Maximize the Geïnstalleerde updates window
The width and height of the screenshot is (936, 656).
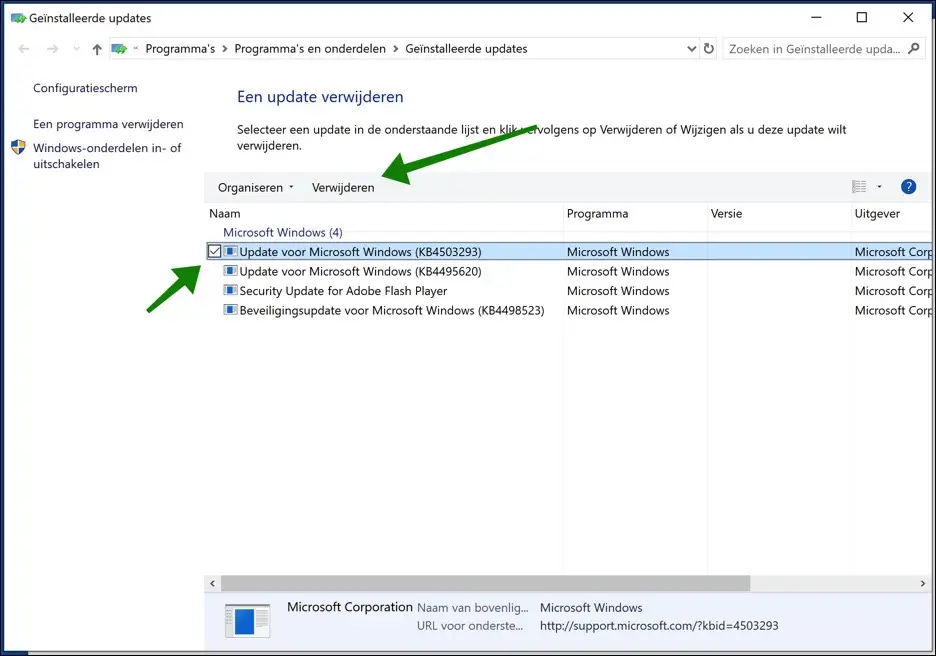862,17
